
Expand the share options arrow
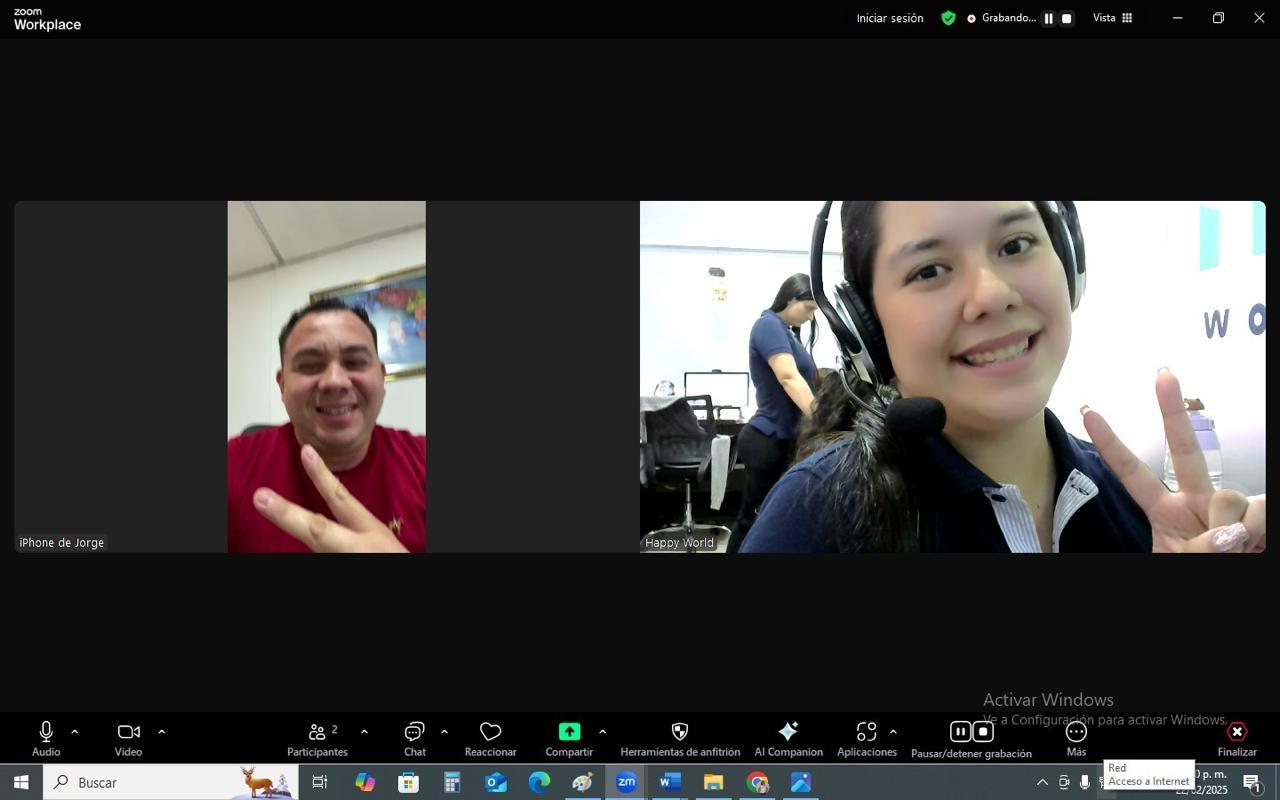602,732
